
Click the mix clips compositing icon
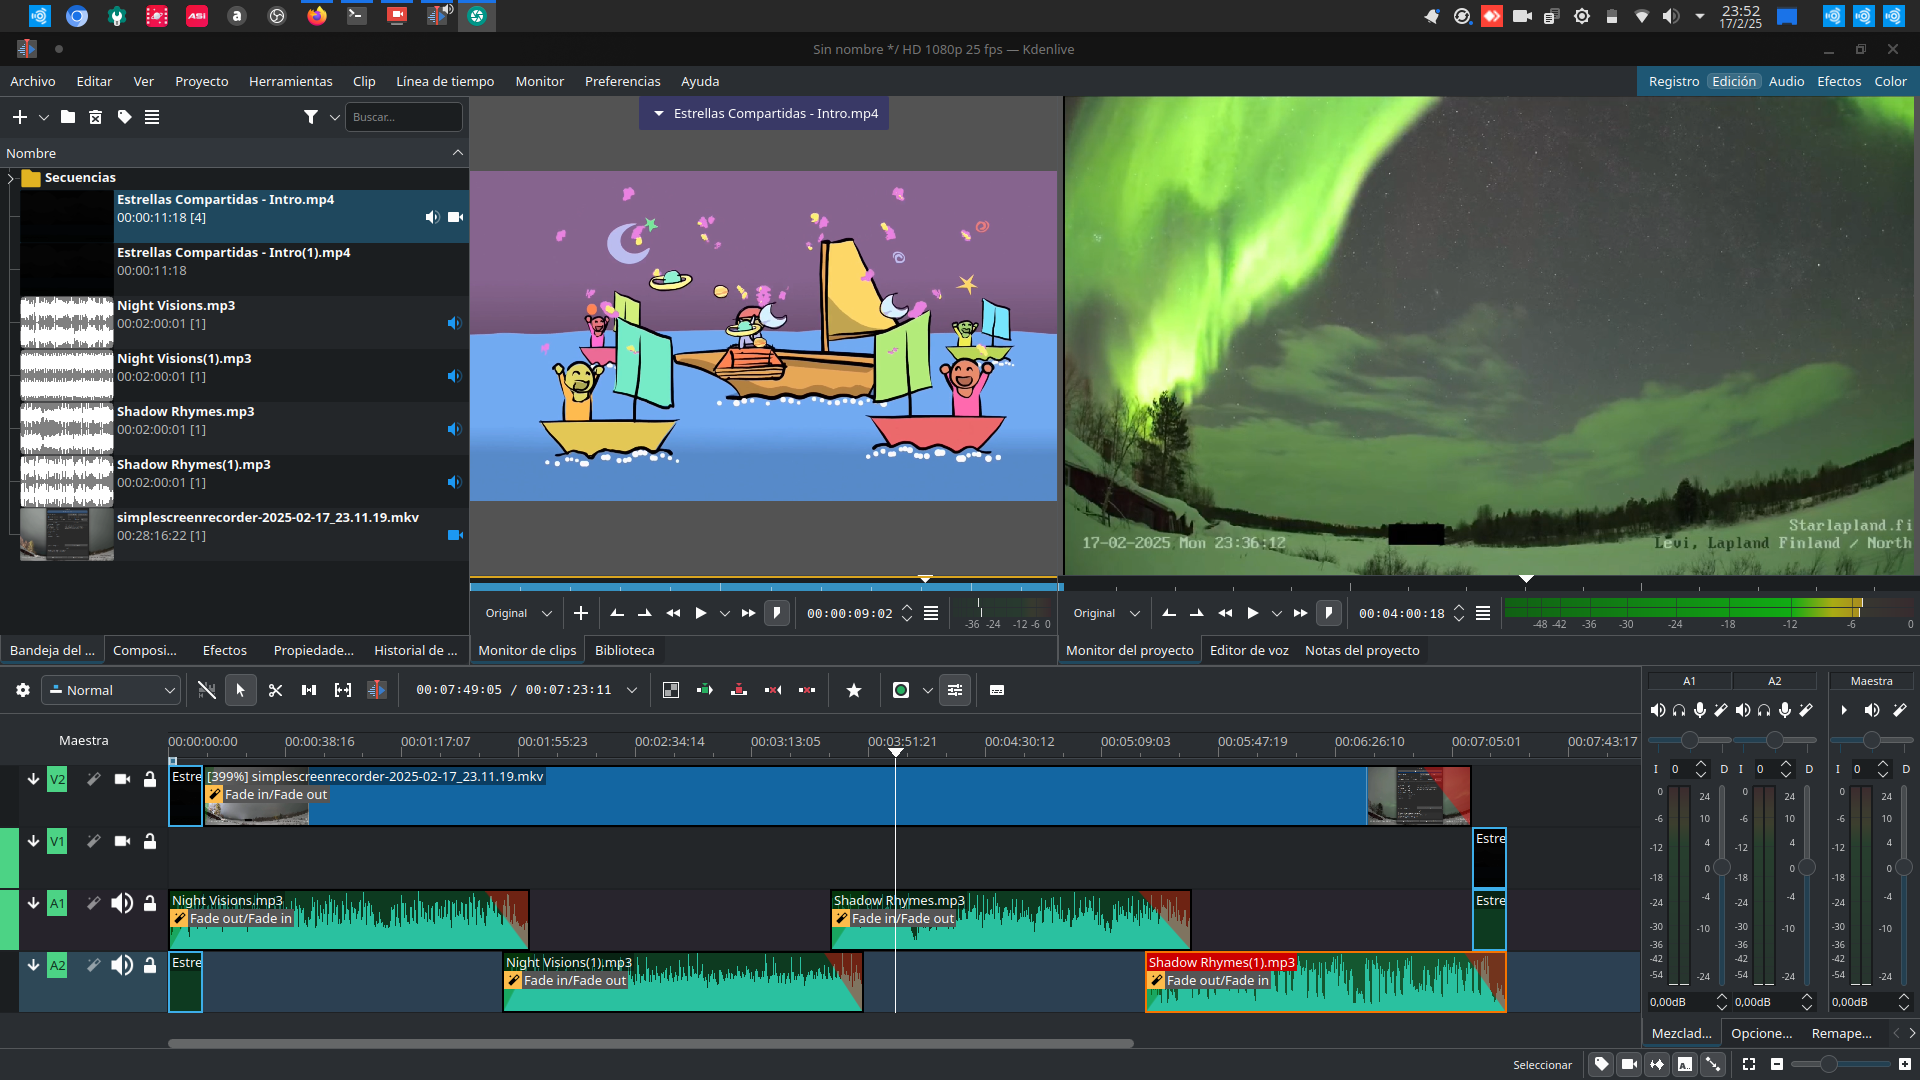click(x=671, y=690)
